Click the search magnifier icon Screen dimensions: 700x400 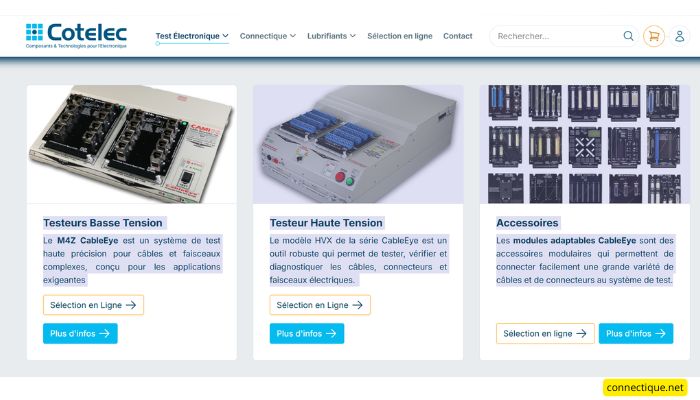628,36
